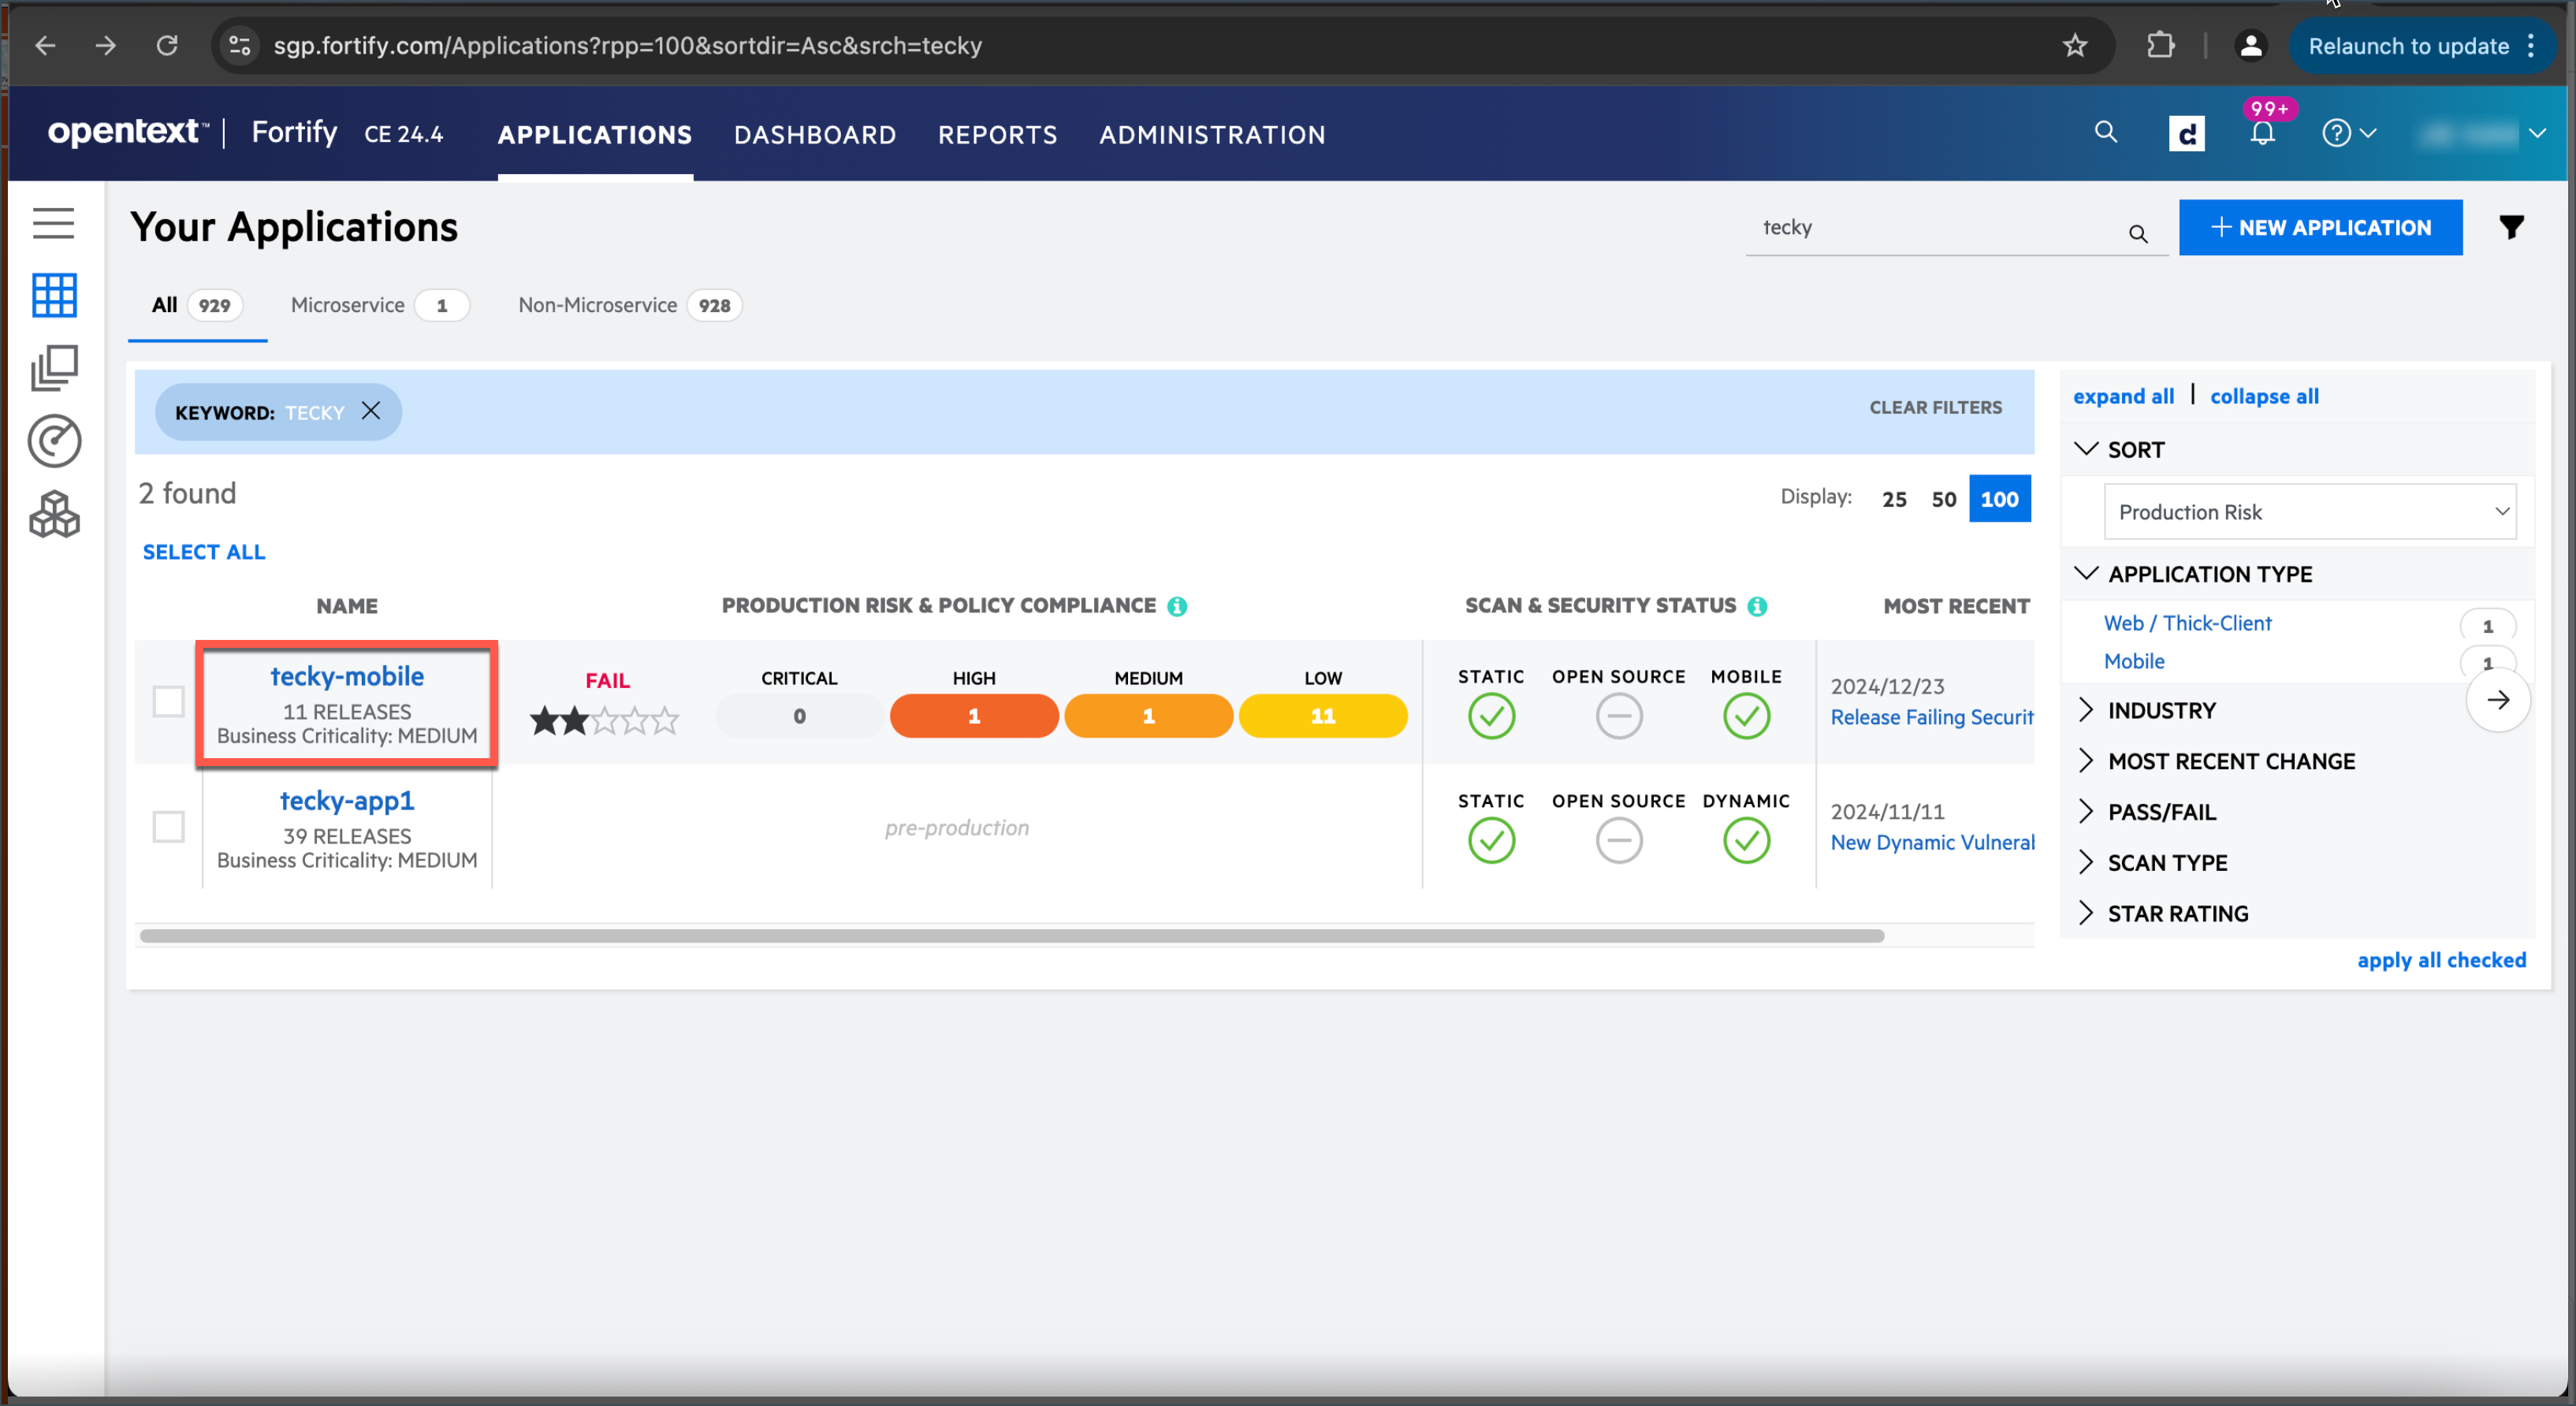
Task: Switch to the All 929 tab
Action: click(x=197, y=305)
